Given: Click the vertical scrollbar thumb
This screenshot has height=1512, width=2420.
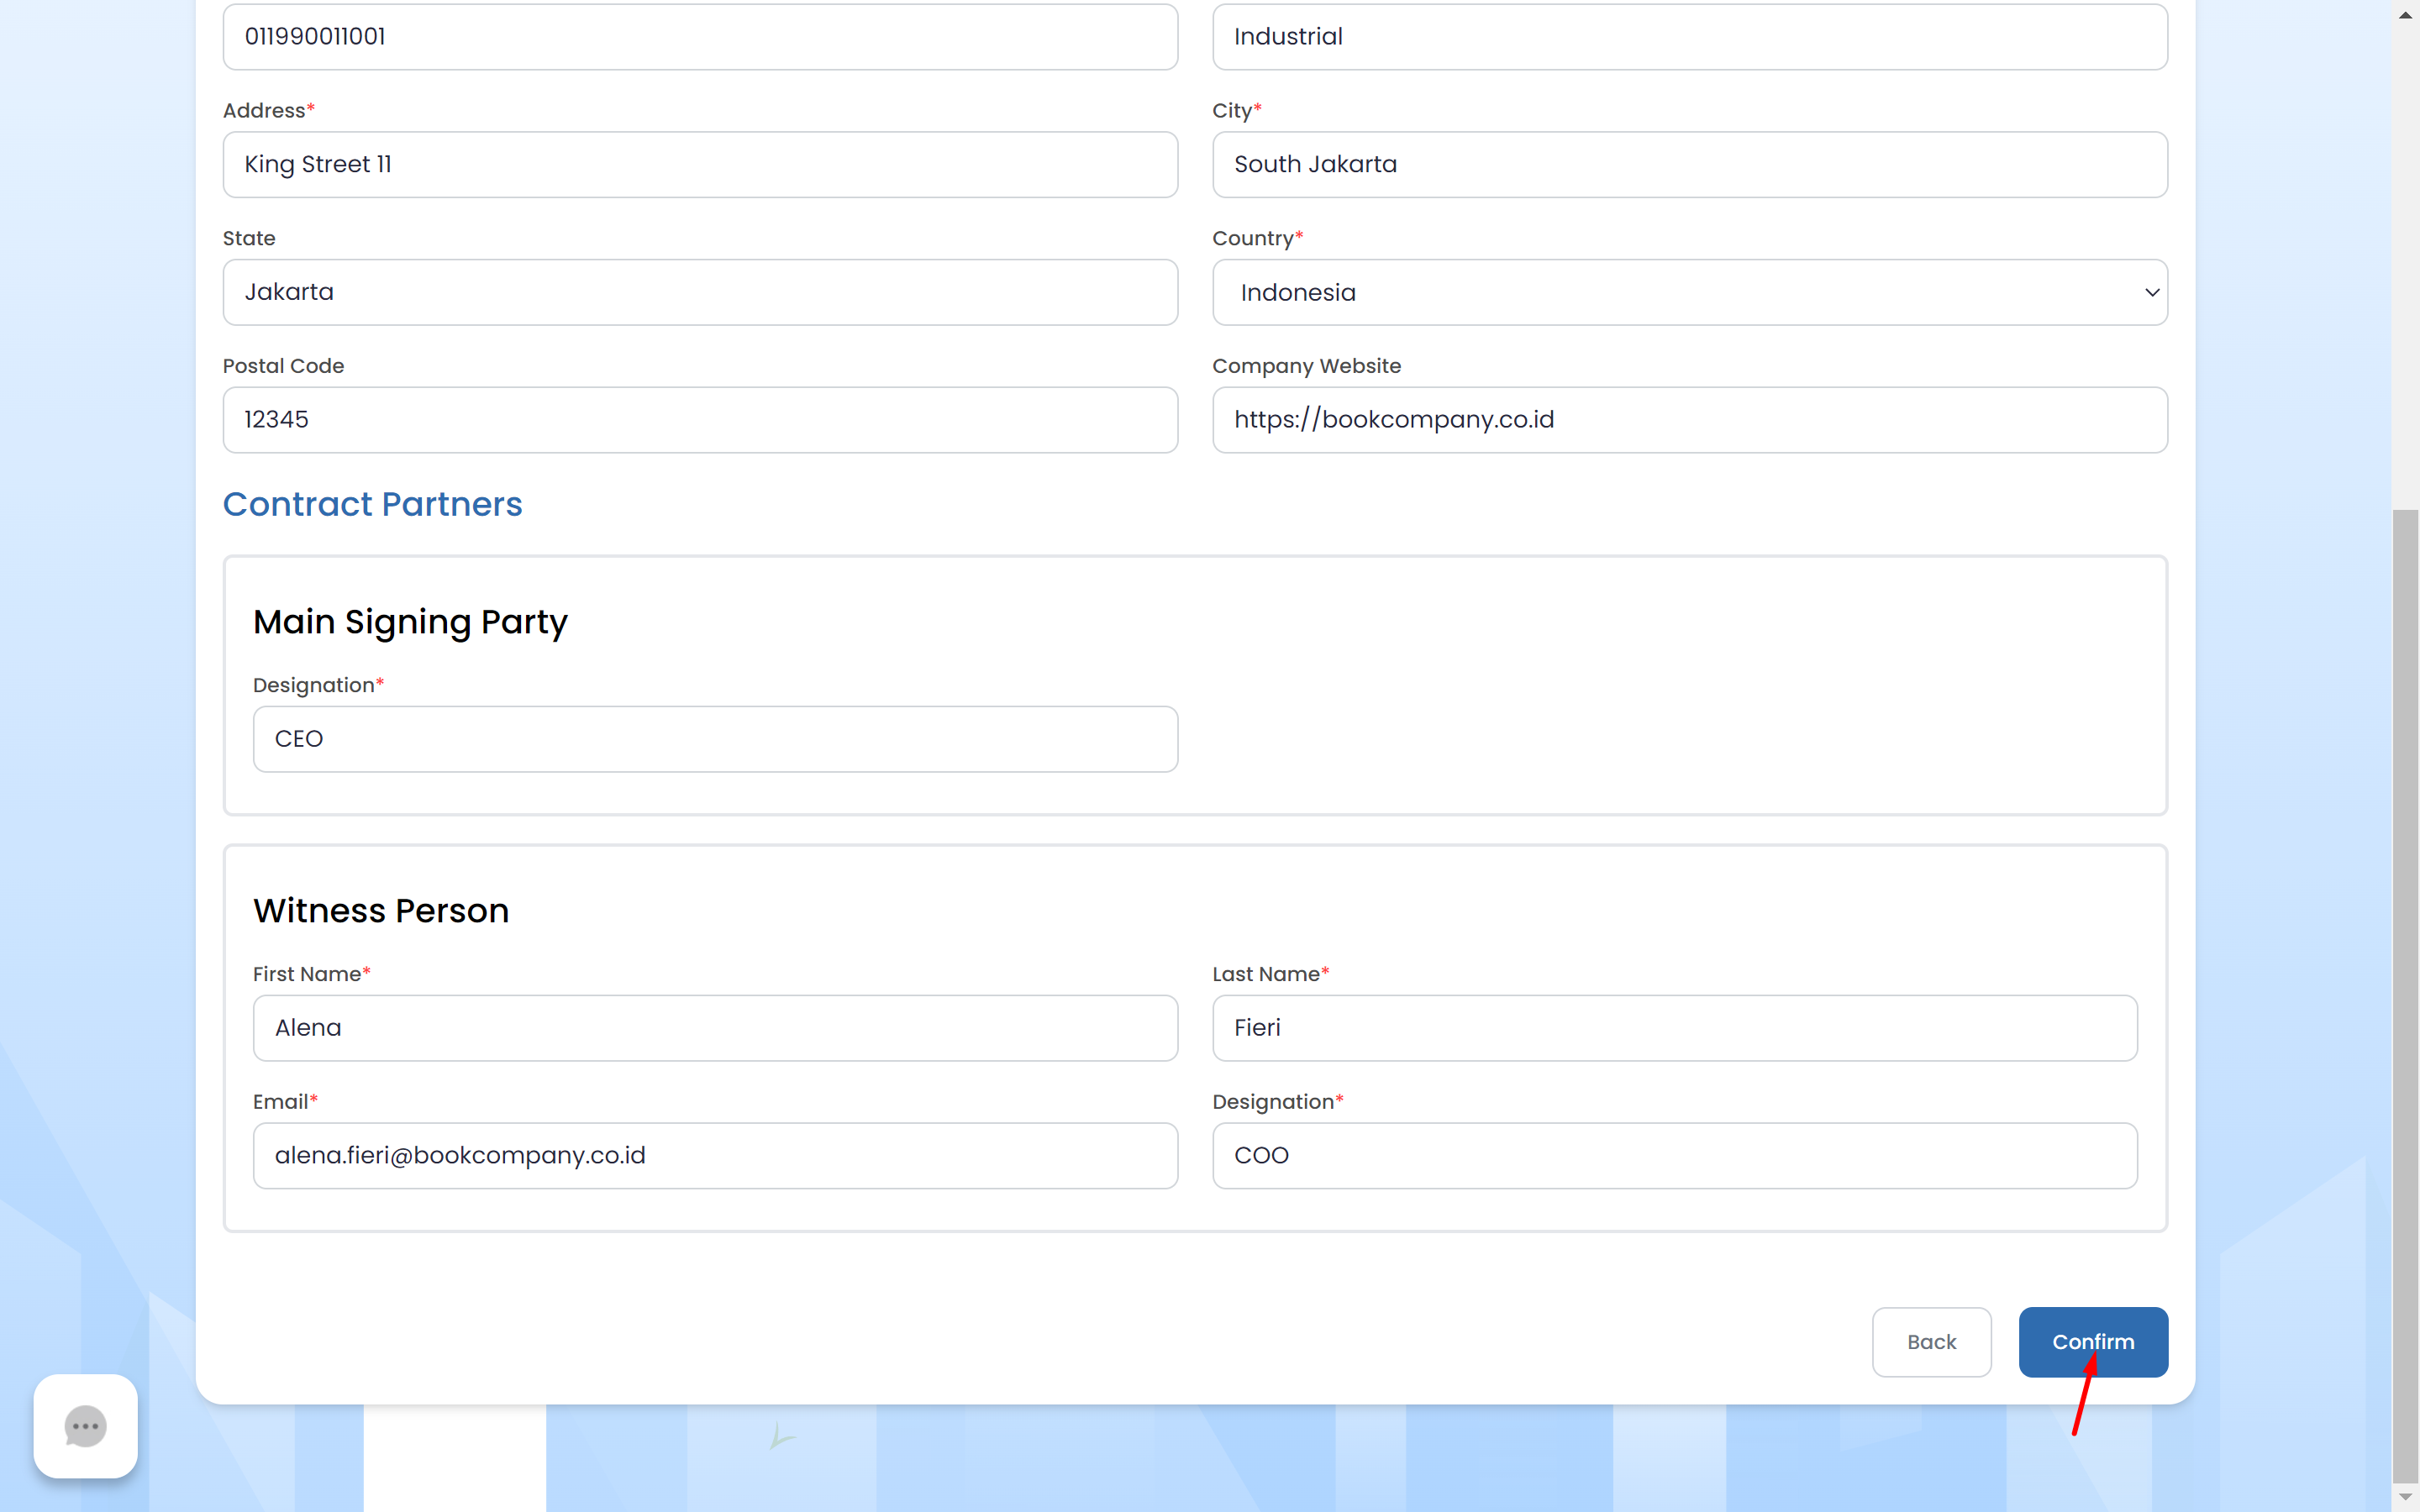Looking at the screenshot, I should pyautogui.click(x=2406, y=995).
